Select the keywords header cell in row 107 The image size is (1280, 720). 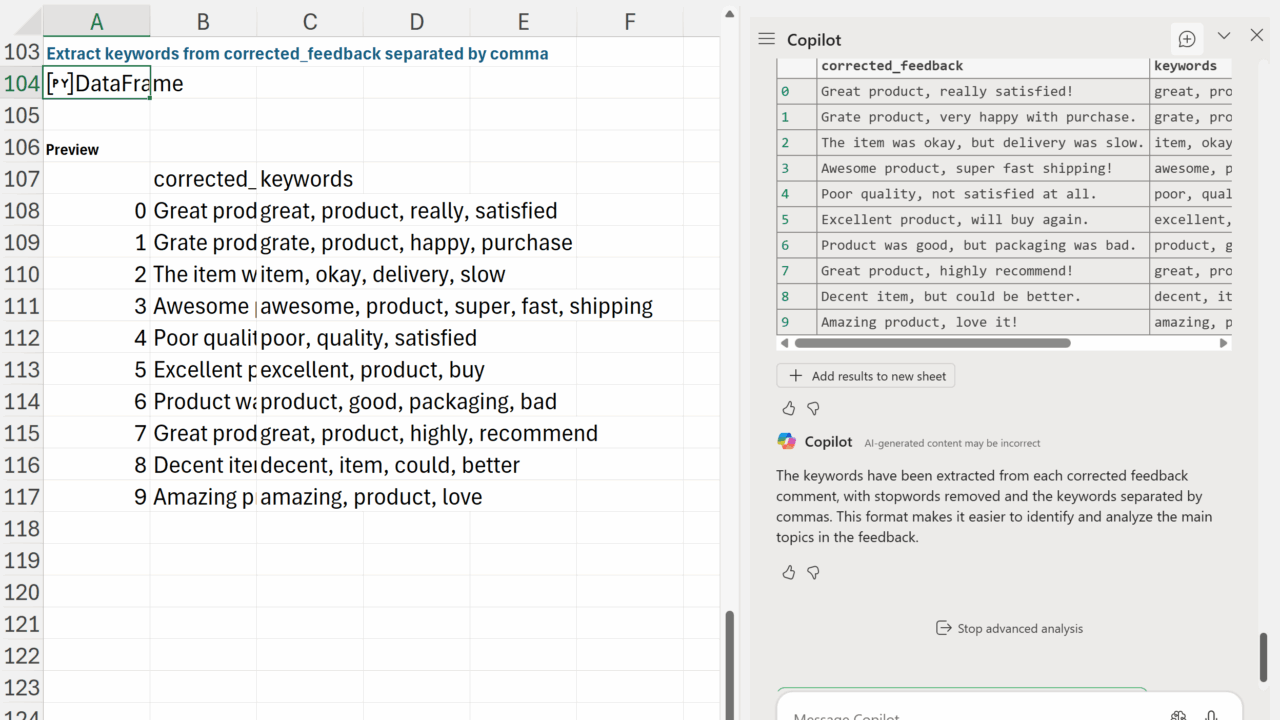pyautogui.click(x=307, y=179)
